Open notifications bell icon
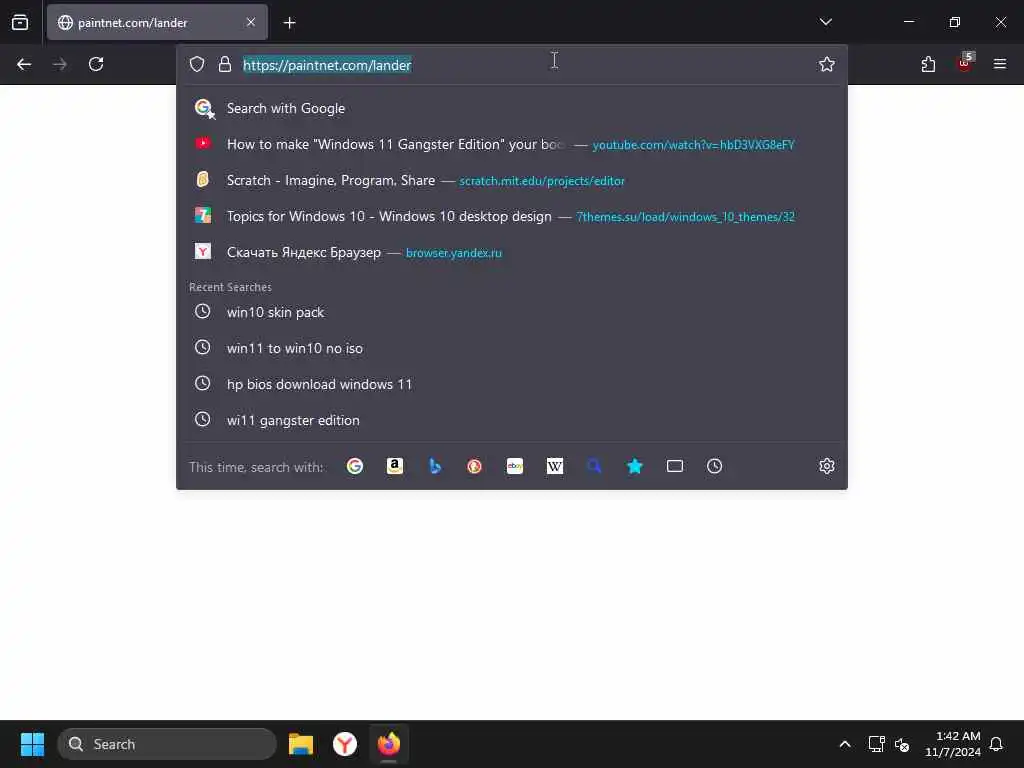Image resolution: width=1024 pixels, height=768 pixels. [996, 744]
